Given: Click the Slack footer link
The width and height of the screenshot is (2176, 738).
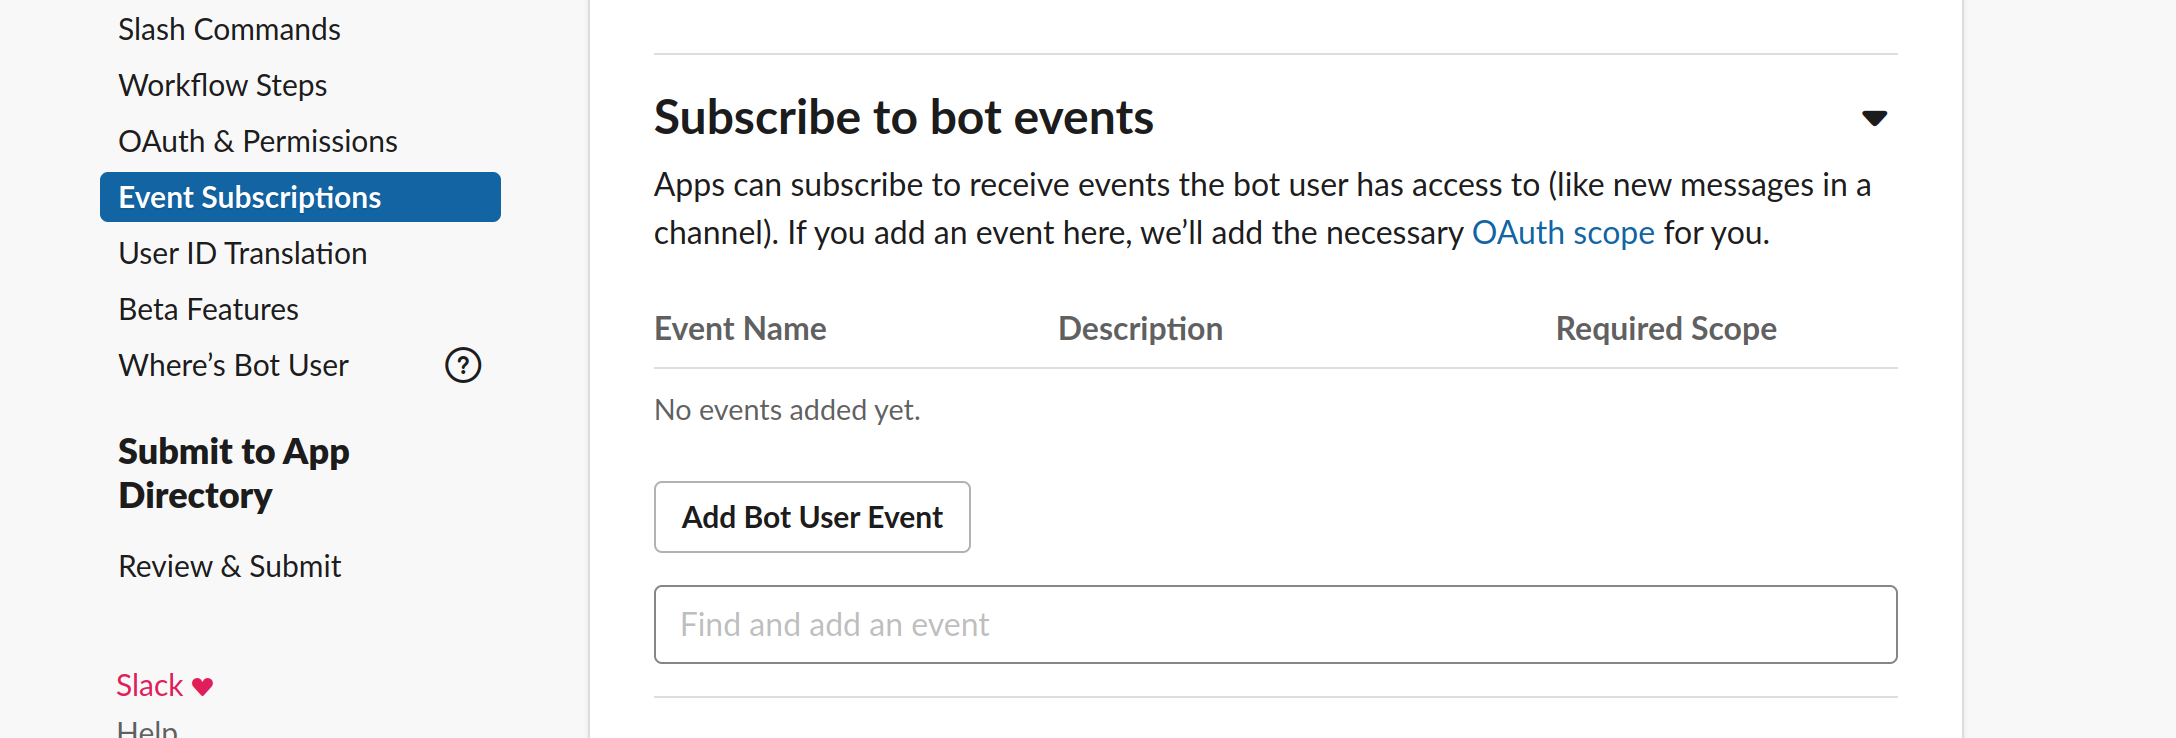Looking at the screenshot, I should pos(150,686).
